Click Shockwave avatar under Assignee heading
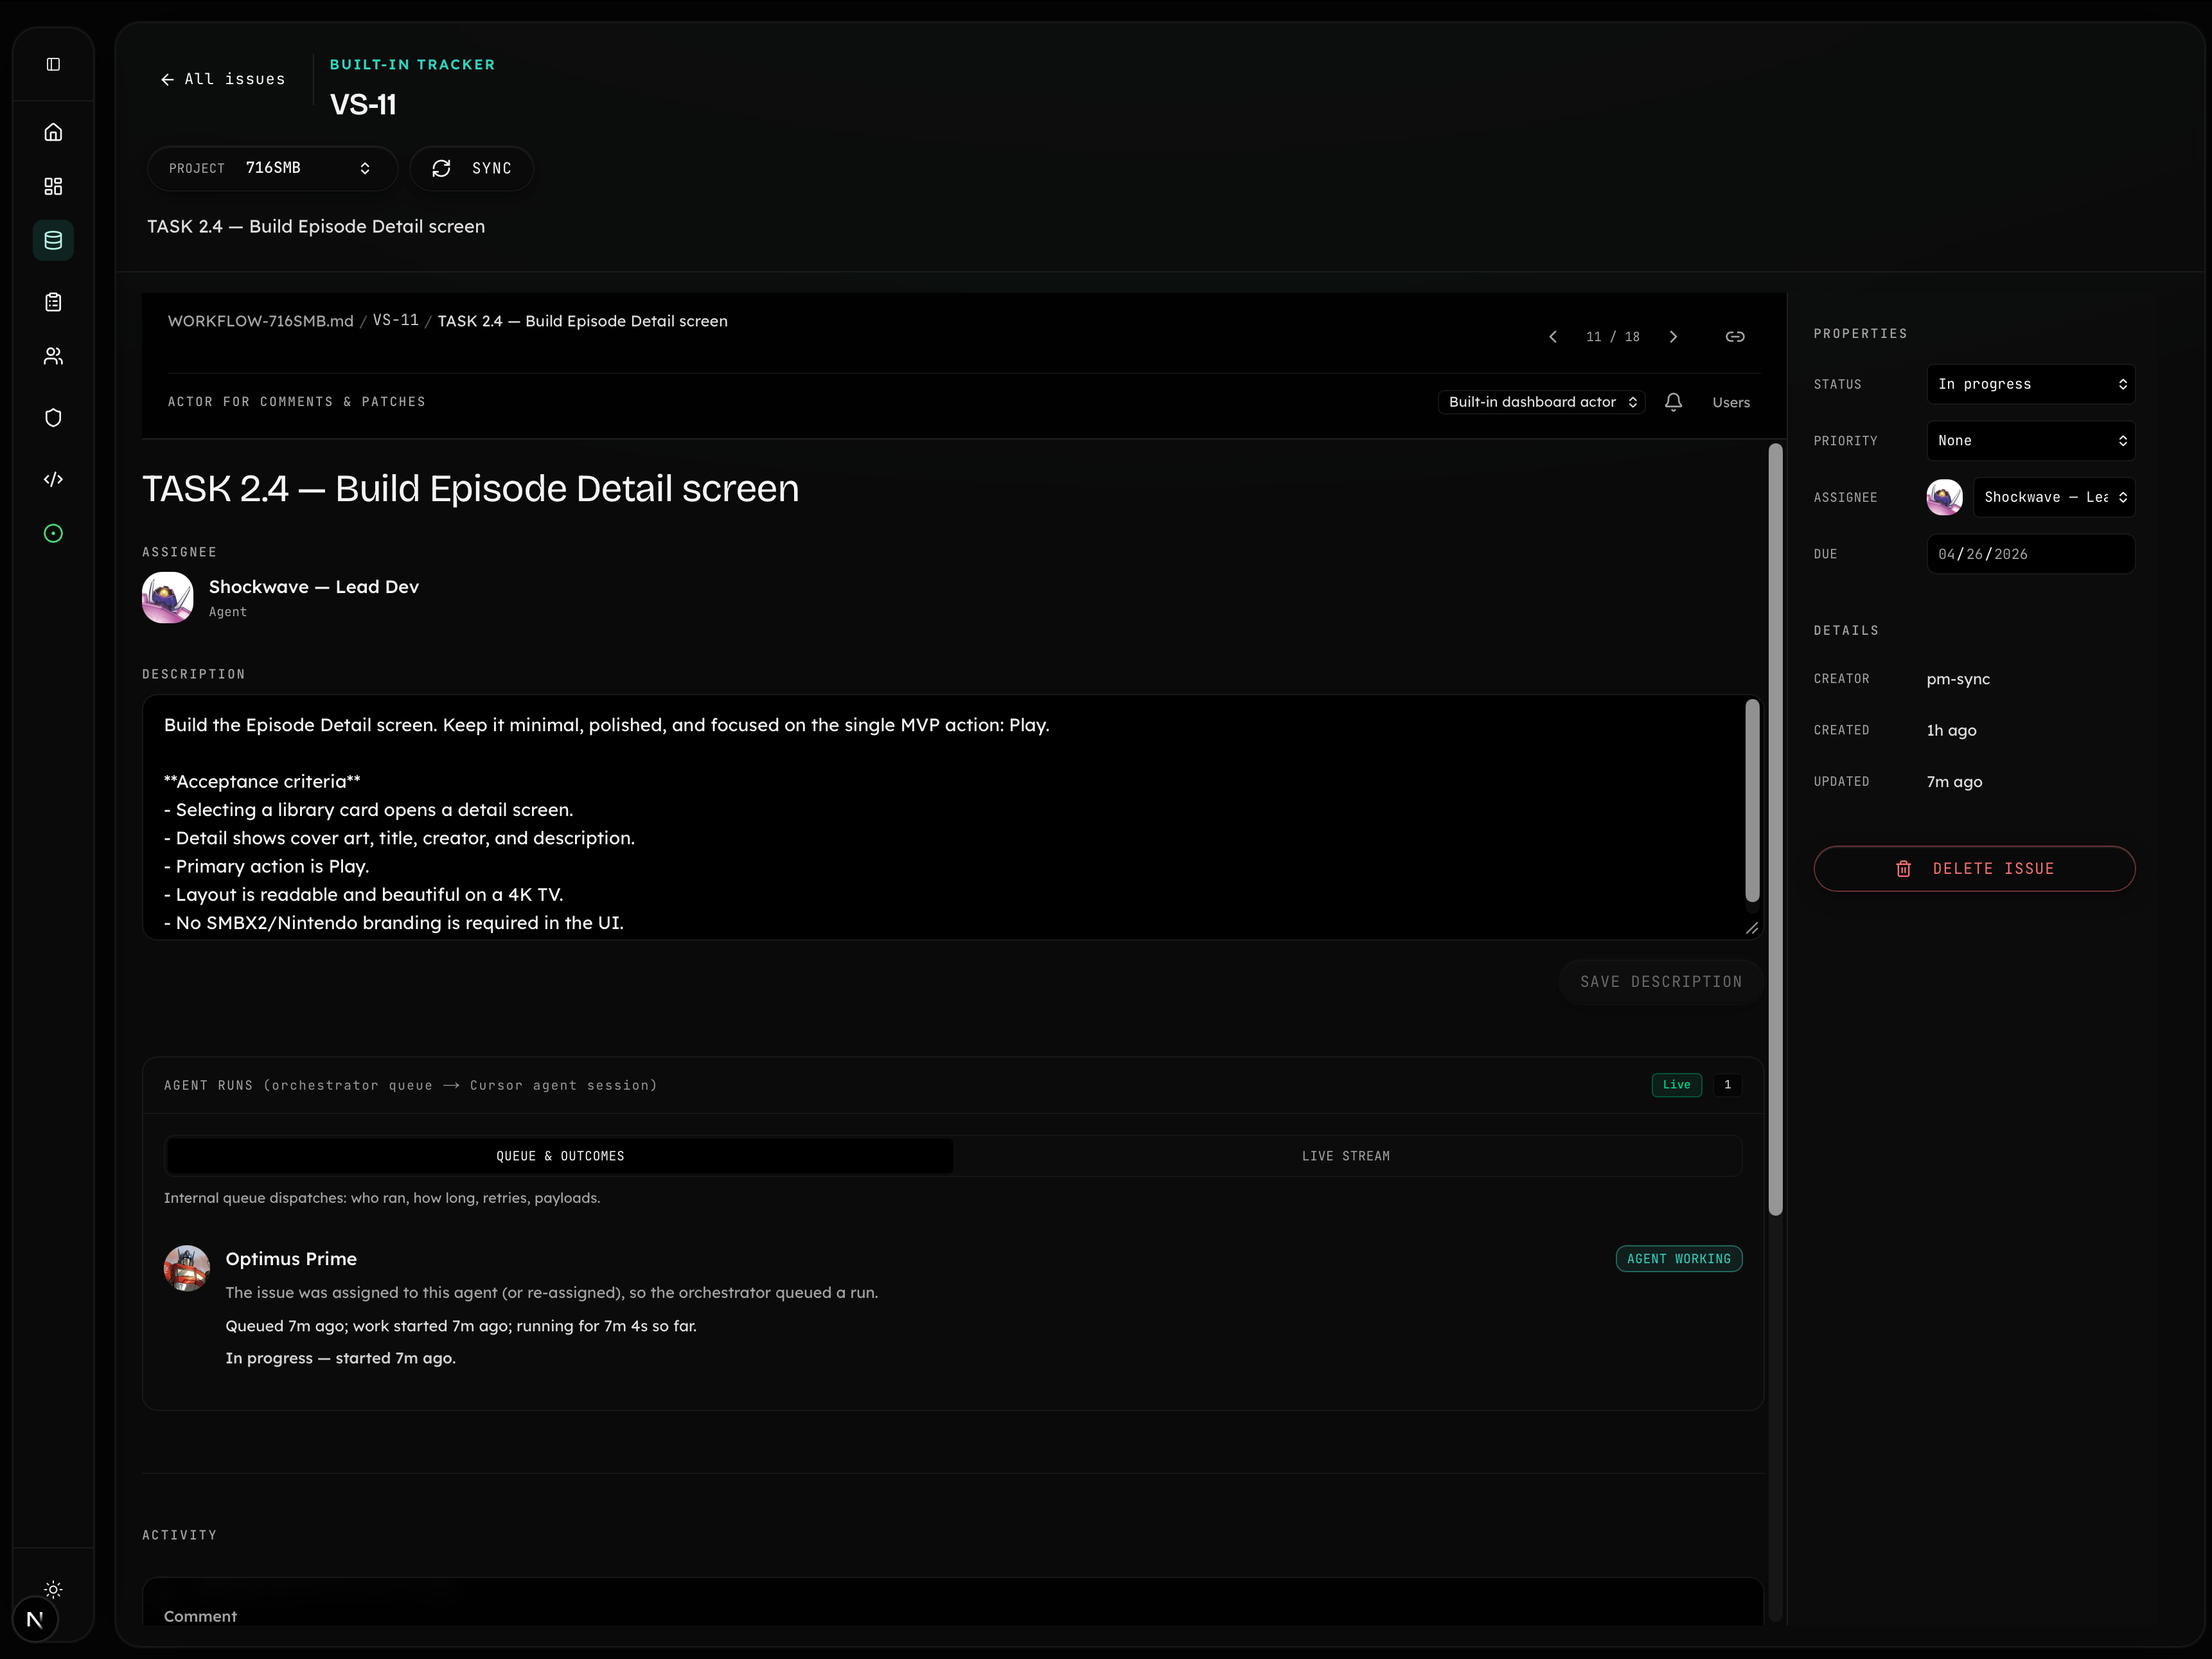This screenshot has height=1659, width=2212. [168, 598]
